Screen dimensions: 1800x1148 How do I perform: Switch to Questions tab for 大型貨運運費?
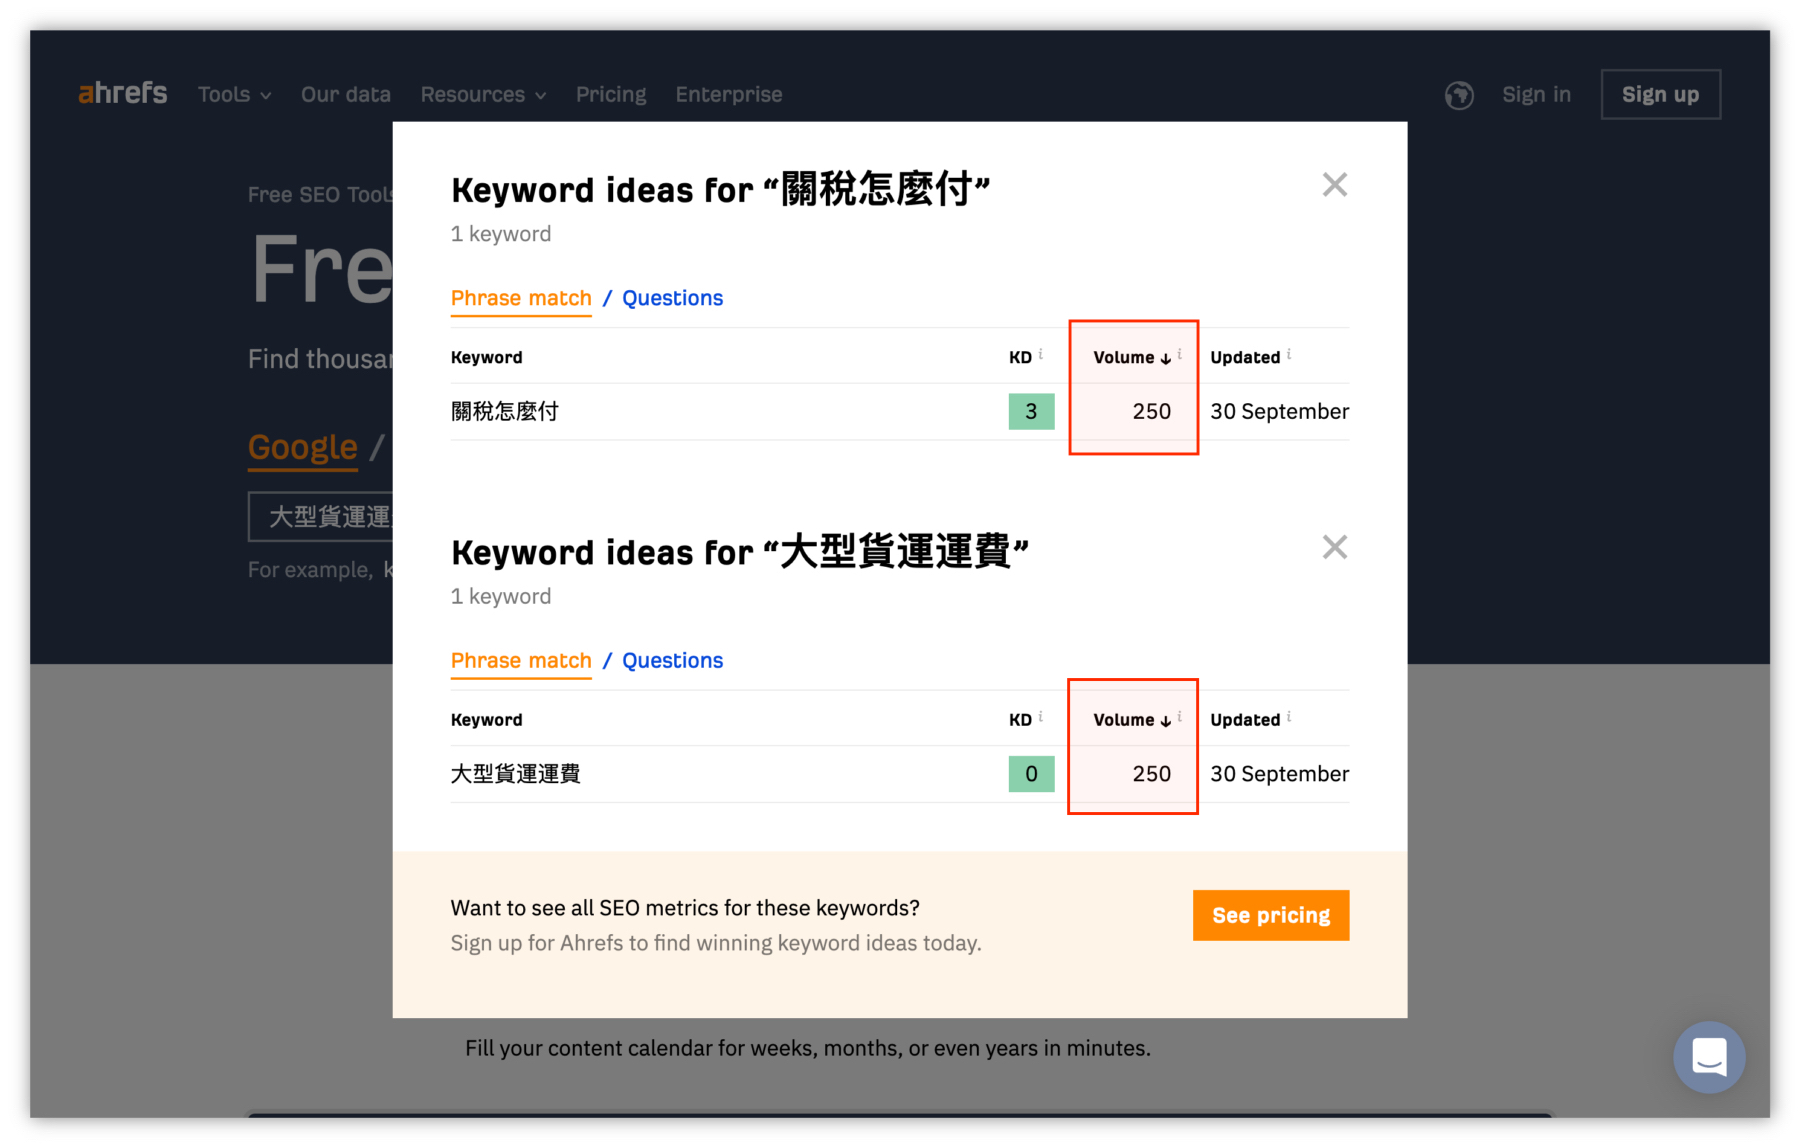[x=672, y=661]
